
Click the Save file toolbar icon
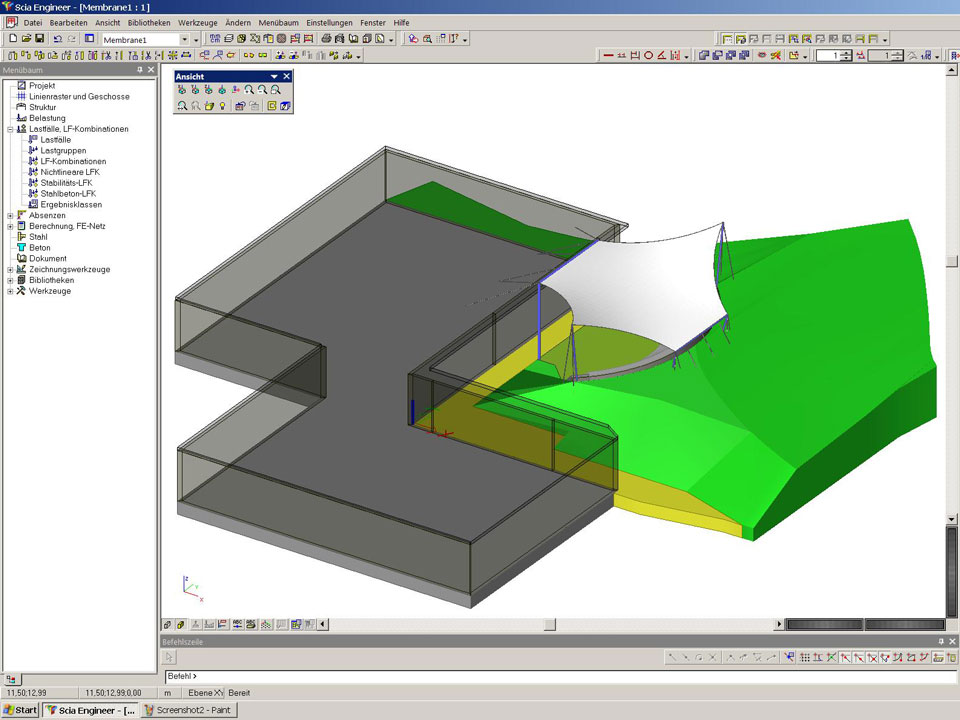39,39
